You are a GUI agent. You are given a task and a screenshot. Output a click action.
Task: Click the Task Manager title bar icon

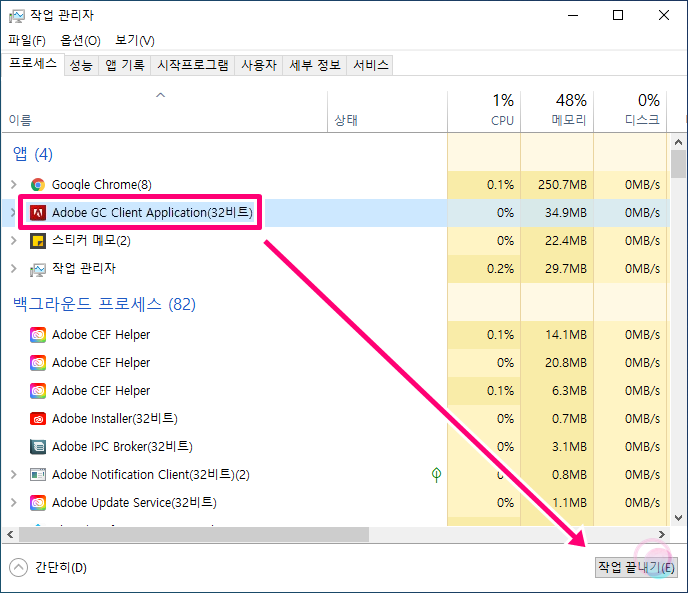pos(17,16)
